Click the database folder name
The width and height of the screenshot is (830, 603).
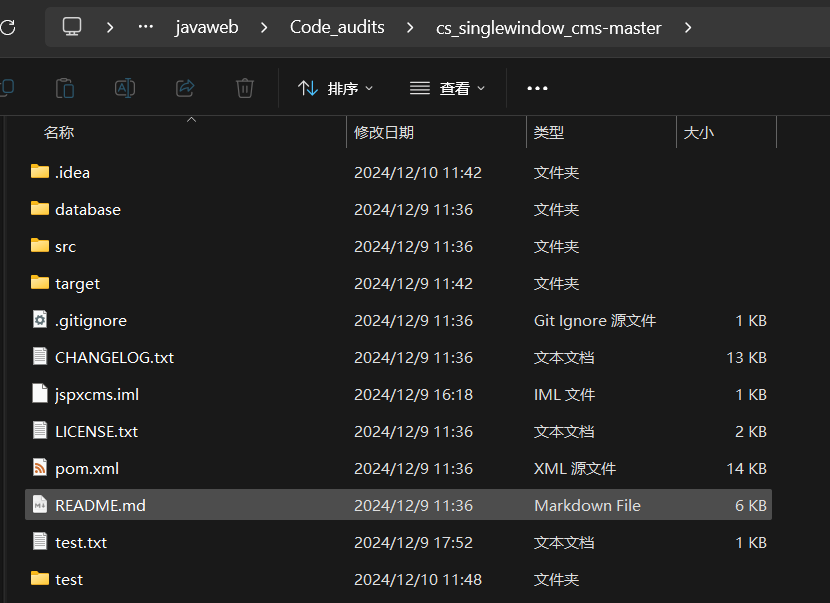[x=88, y=210]
